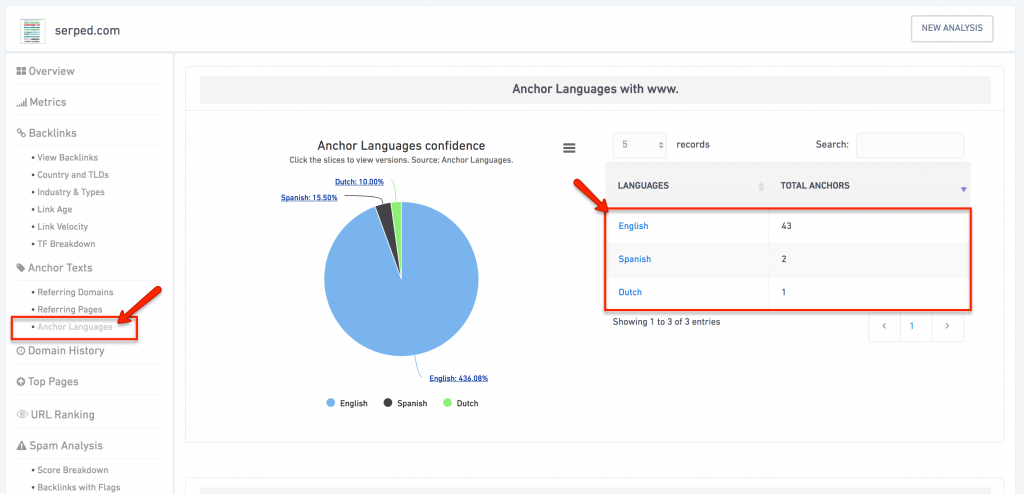Click the Overview grid icon

(x=21, y=71)
